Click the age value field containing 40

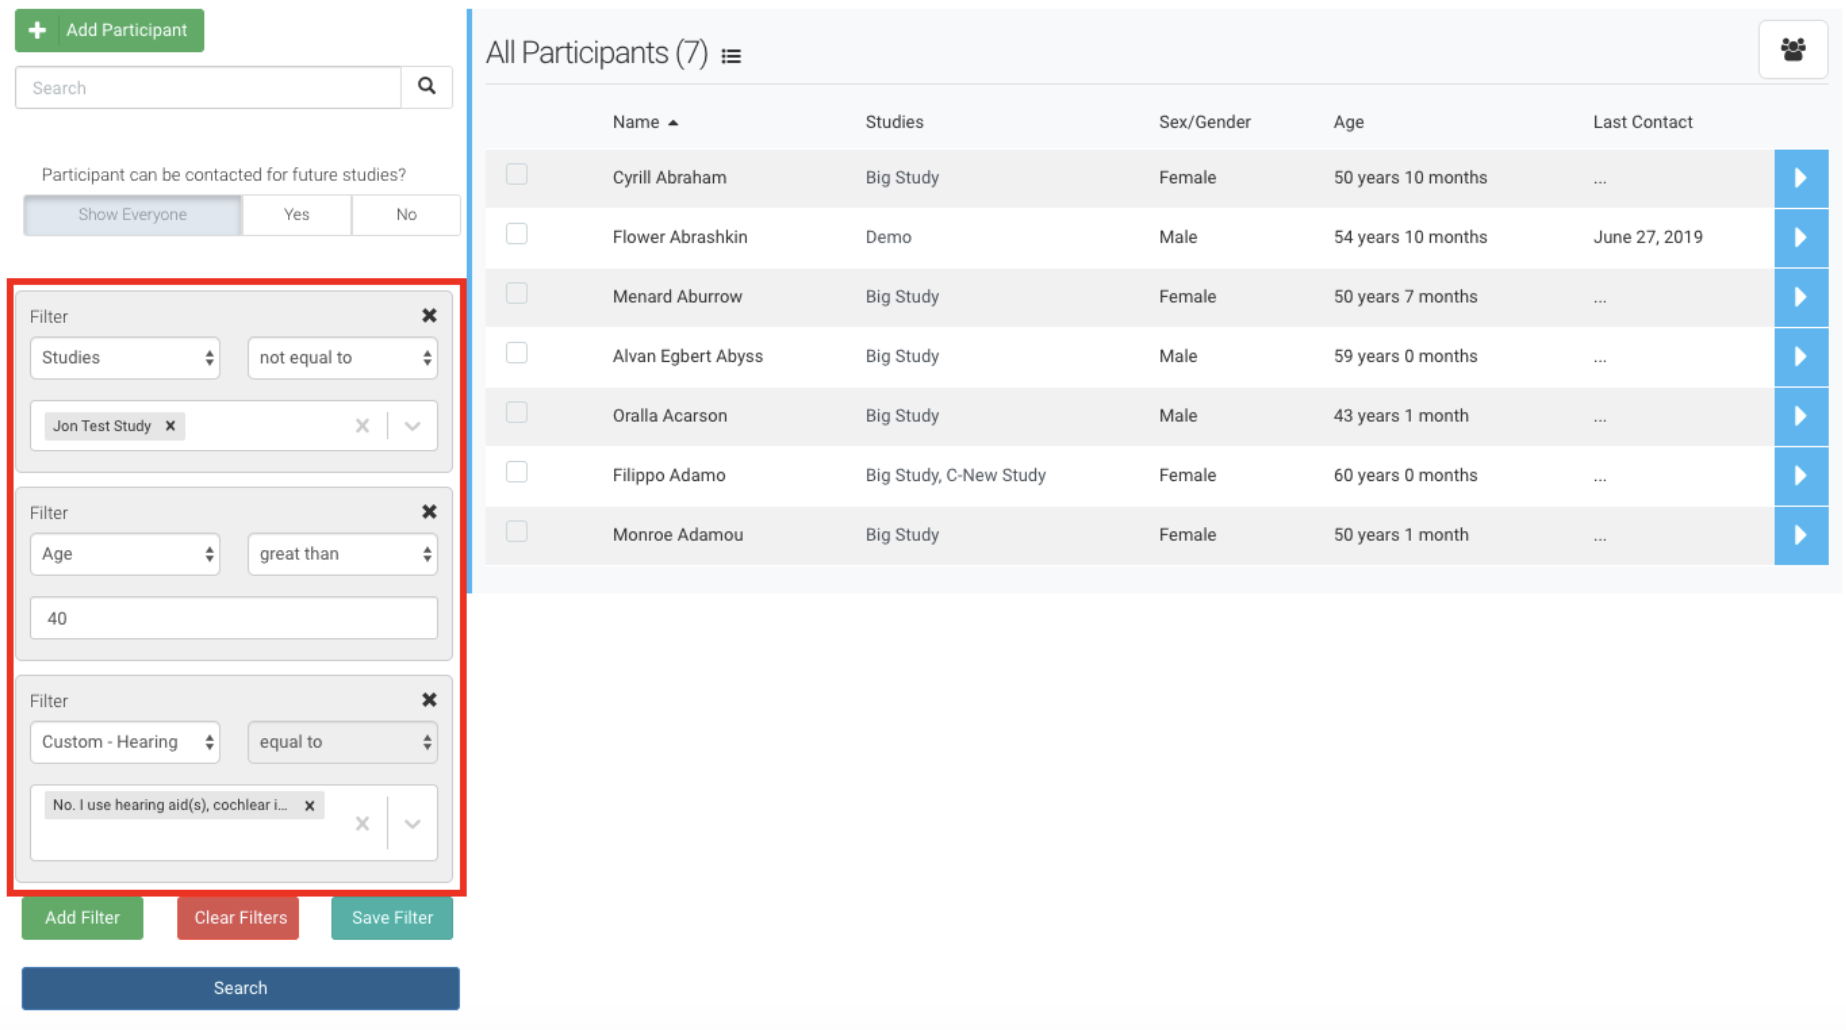coord(234,619)
